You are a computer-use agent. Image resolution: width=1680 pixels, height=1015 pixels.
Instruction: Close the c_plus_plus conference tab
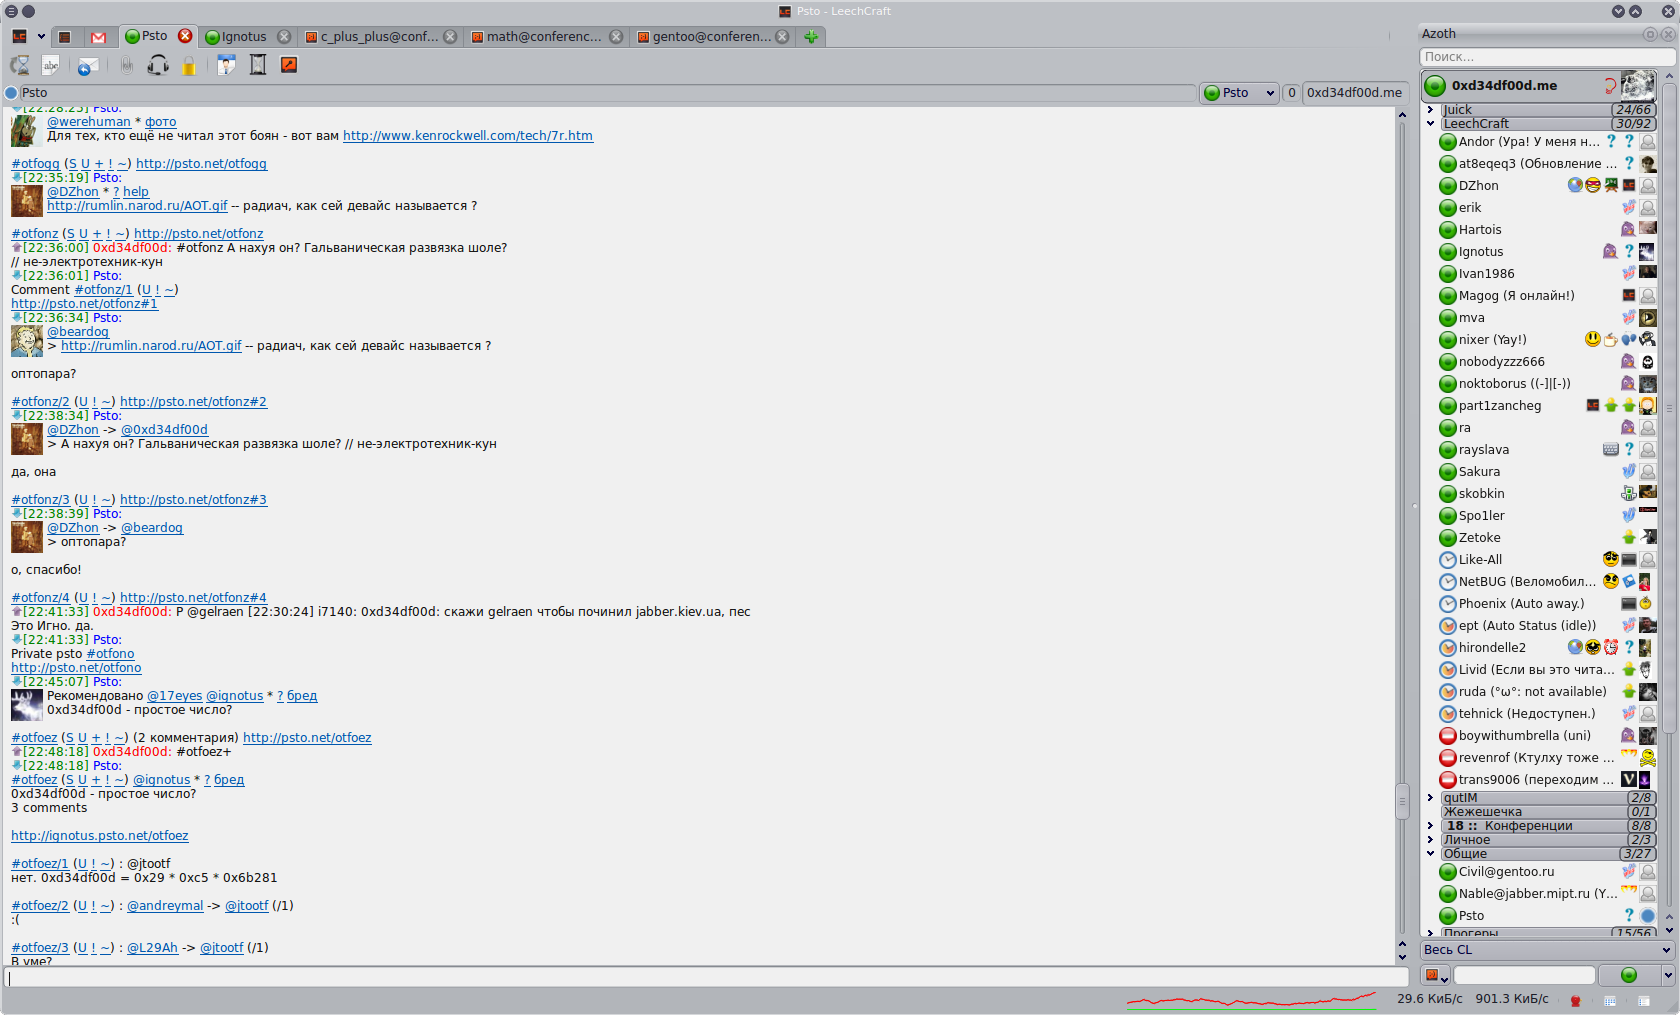tap(450, 37)
